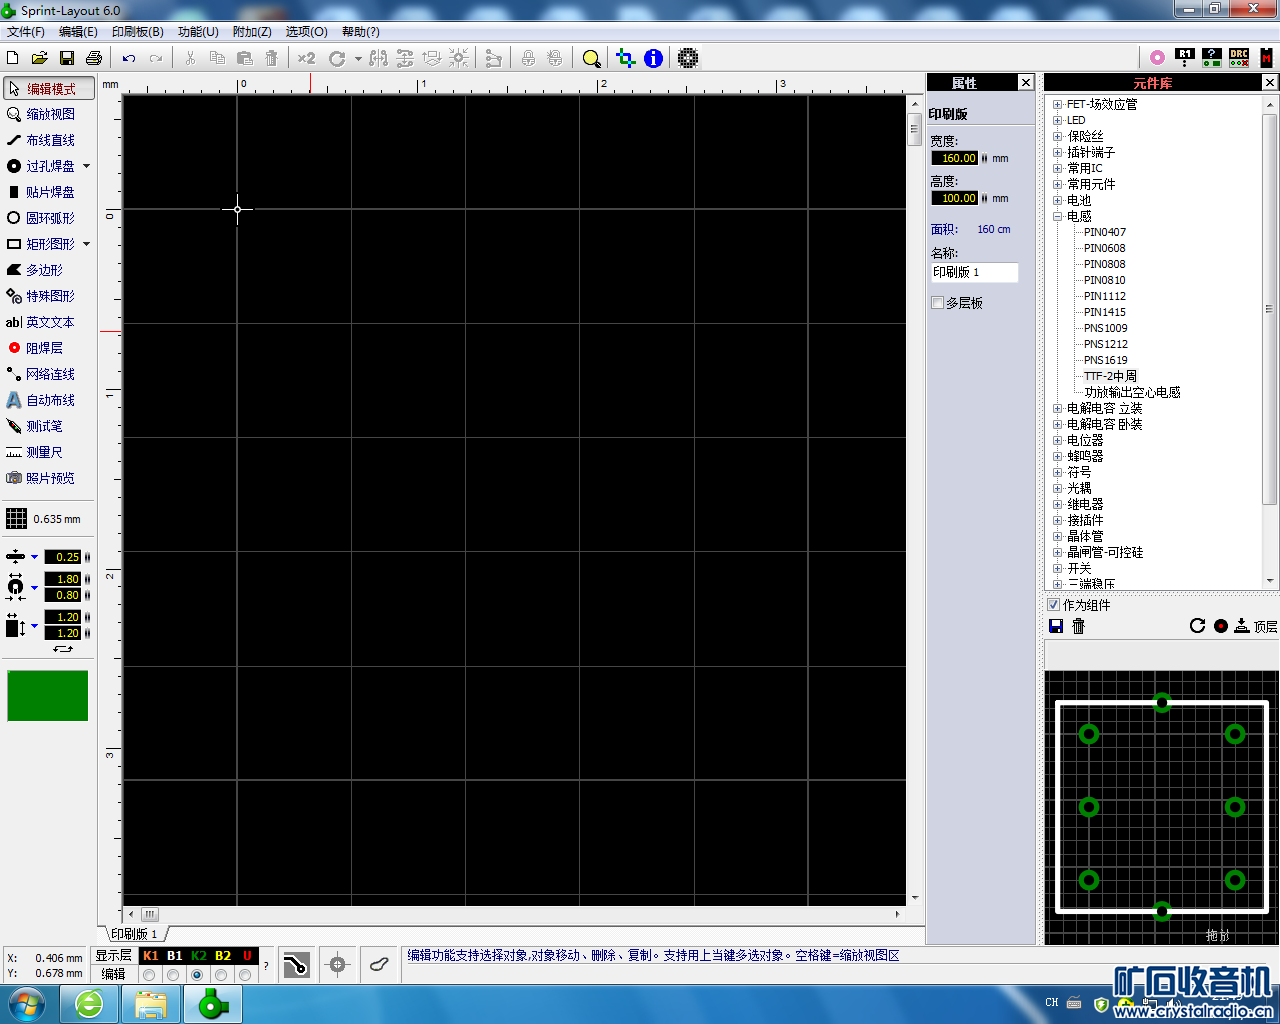
Task: Select the K2 layer edit radio button
Action: click(197, 975)
